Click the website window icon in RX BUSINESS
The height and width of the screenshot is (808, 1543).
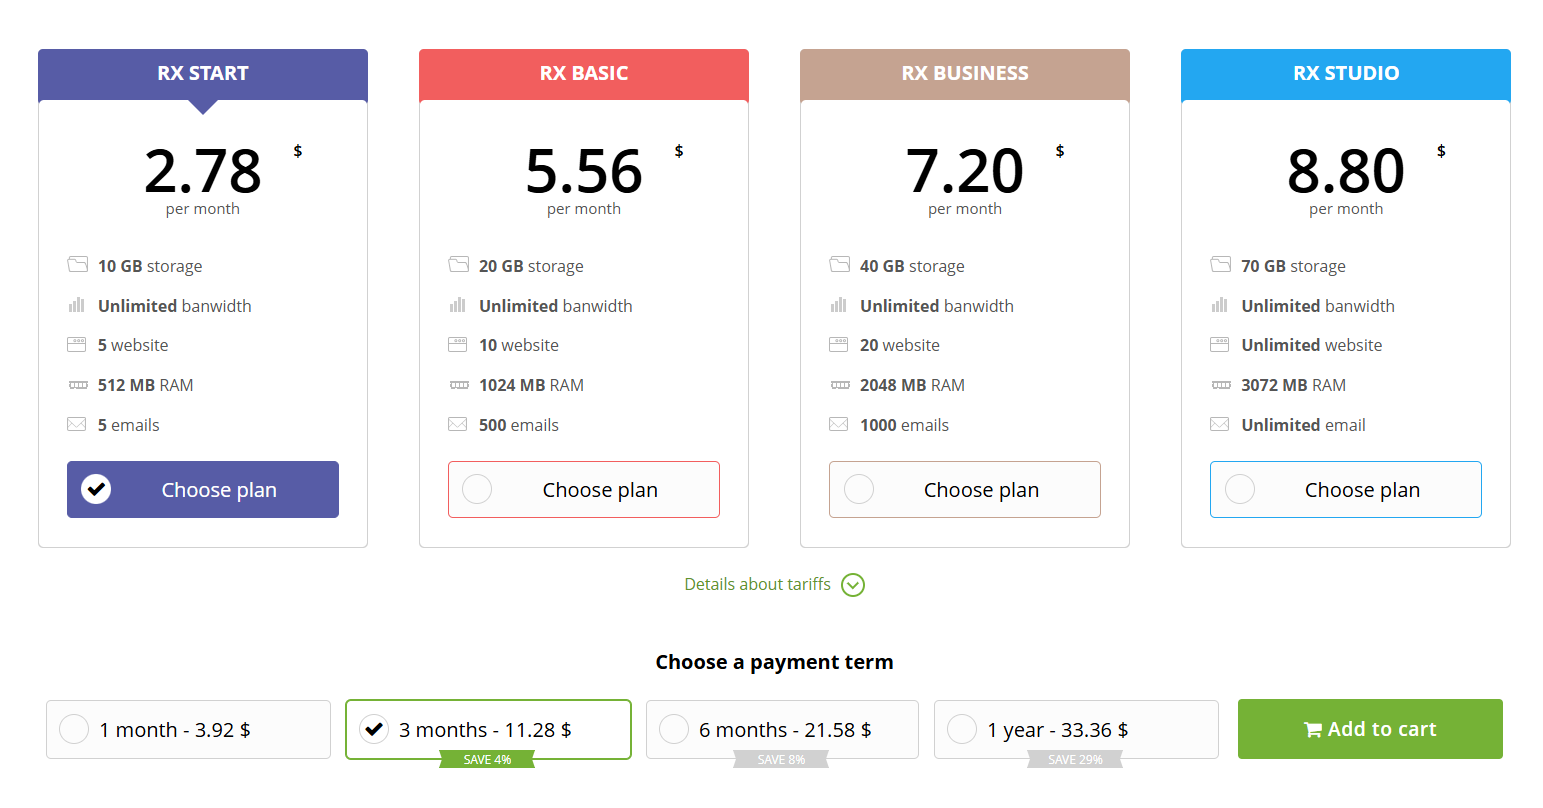[x=839, y=345]
